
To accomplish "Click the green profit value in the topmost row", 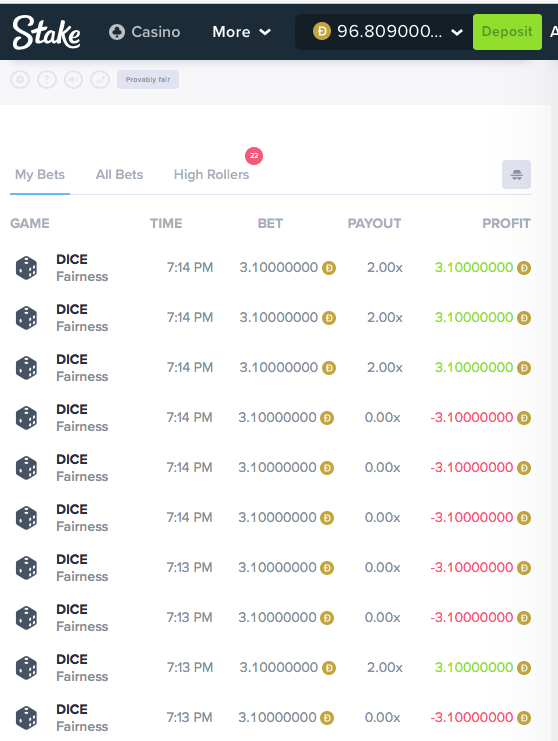I will pyautogui.click(x=474, y=267).
